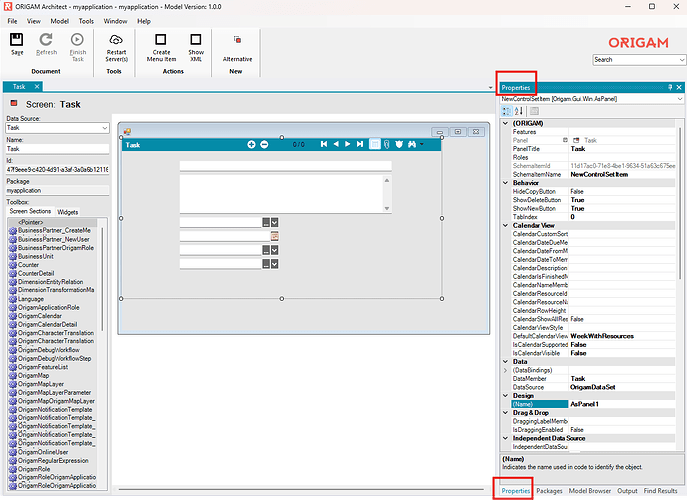
Task: Select OrigamOnlineUser item in Toolbox
Action: coord(43,452)
